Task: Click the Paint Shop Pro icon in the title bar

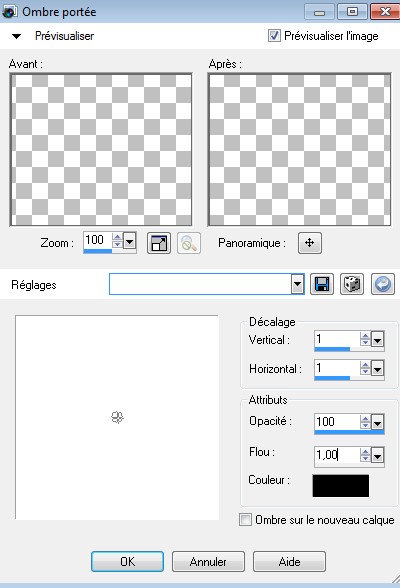Action: [x=9, y=12]
